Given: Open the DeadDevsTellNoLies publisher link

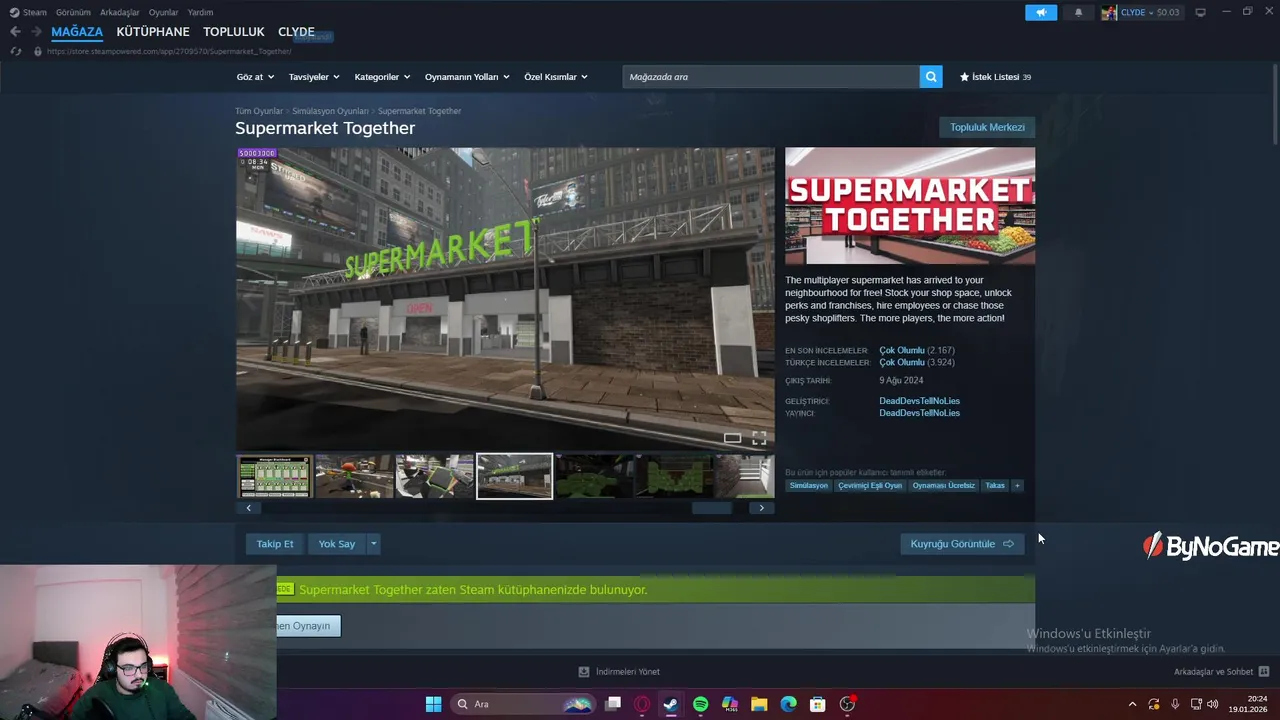Looking at the screenshot, I should coord(919,413).
